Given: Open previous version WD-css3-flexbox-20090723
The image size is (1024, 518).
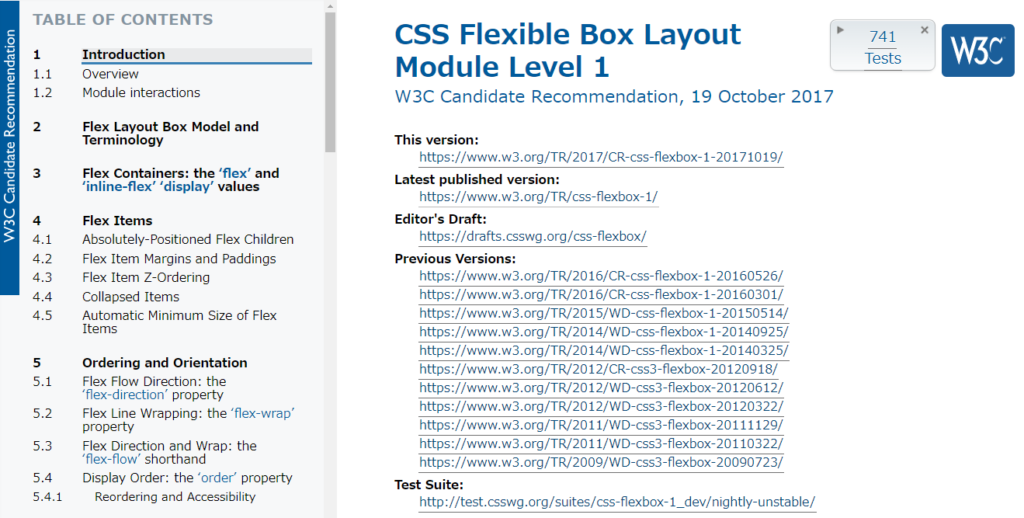Looking at the screenshot, I should pyautogui.click(x=601, y=462).
